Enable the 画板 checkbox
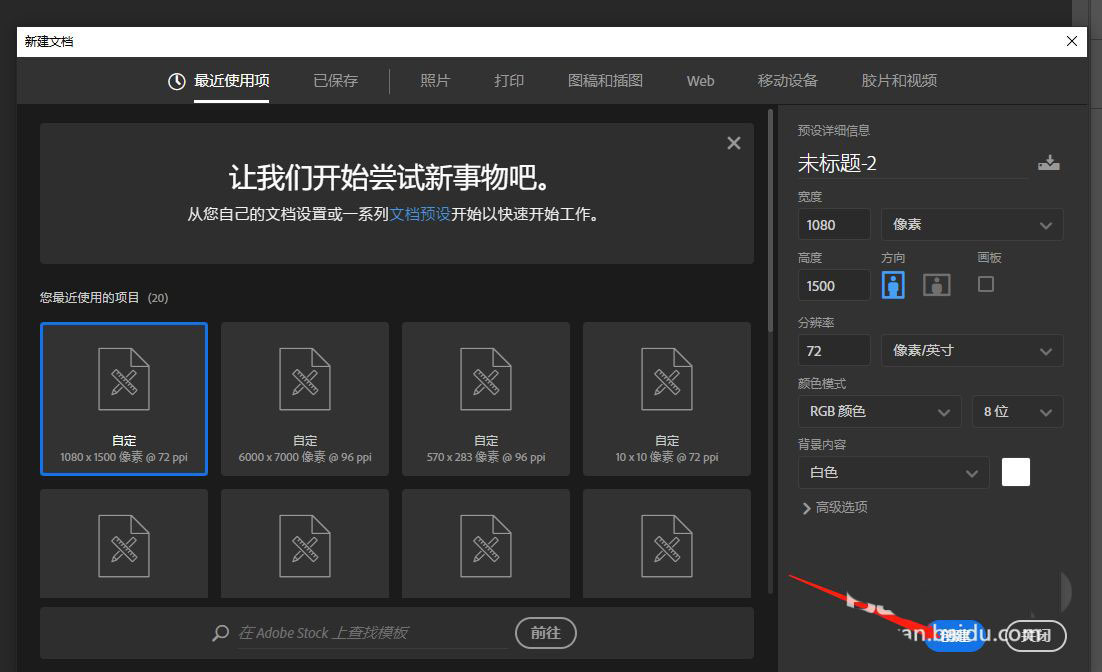This screenshot has height=672, width=1102. (985, 284)
